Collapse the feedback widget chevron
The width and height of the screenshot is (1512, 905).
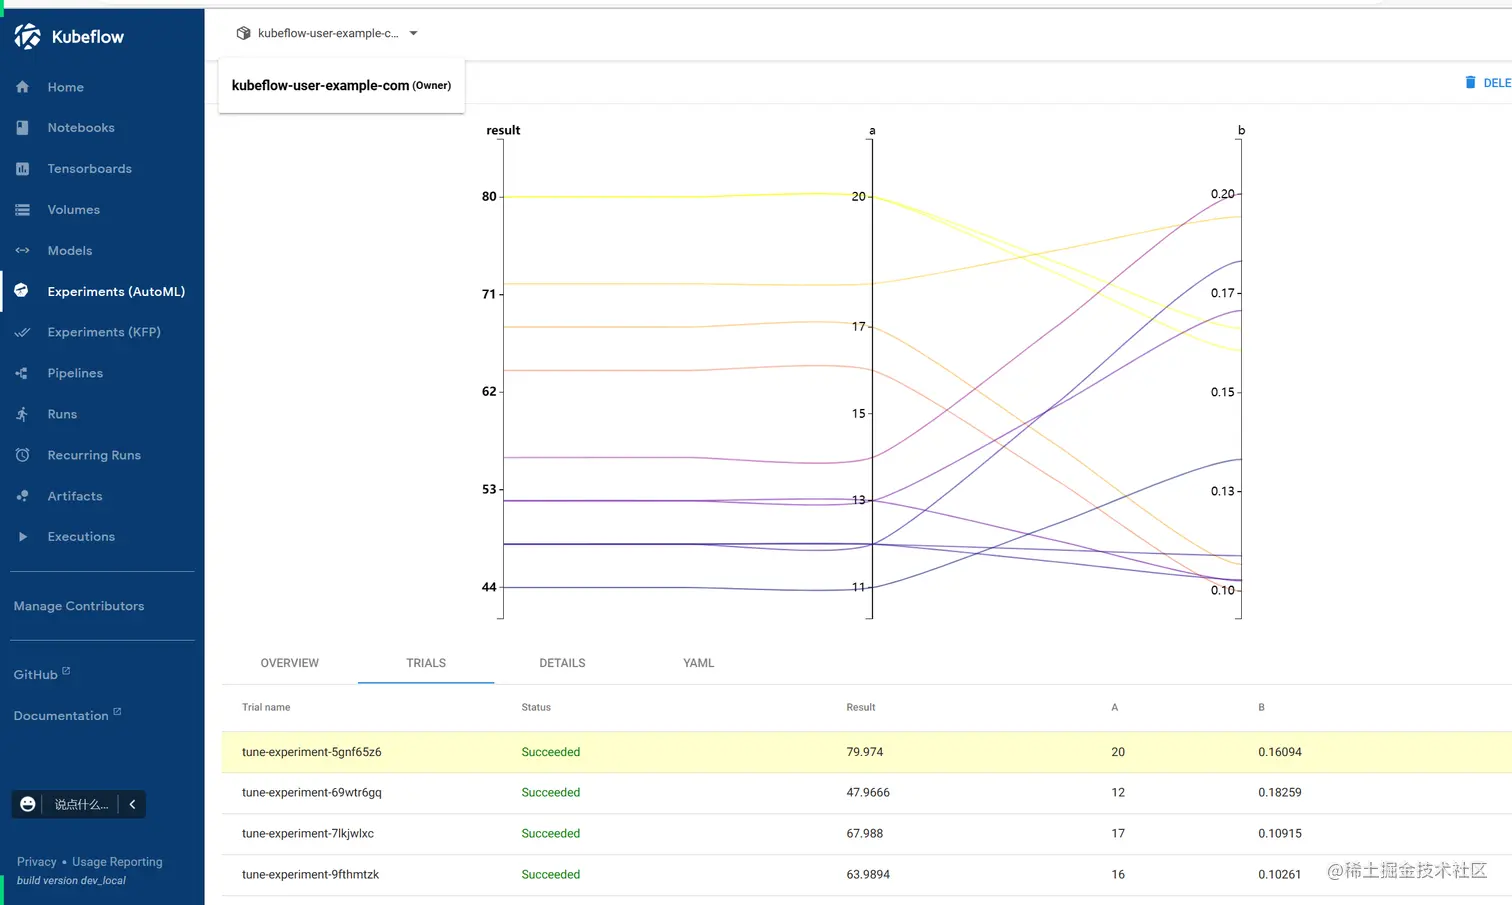tap(132, 804)
